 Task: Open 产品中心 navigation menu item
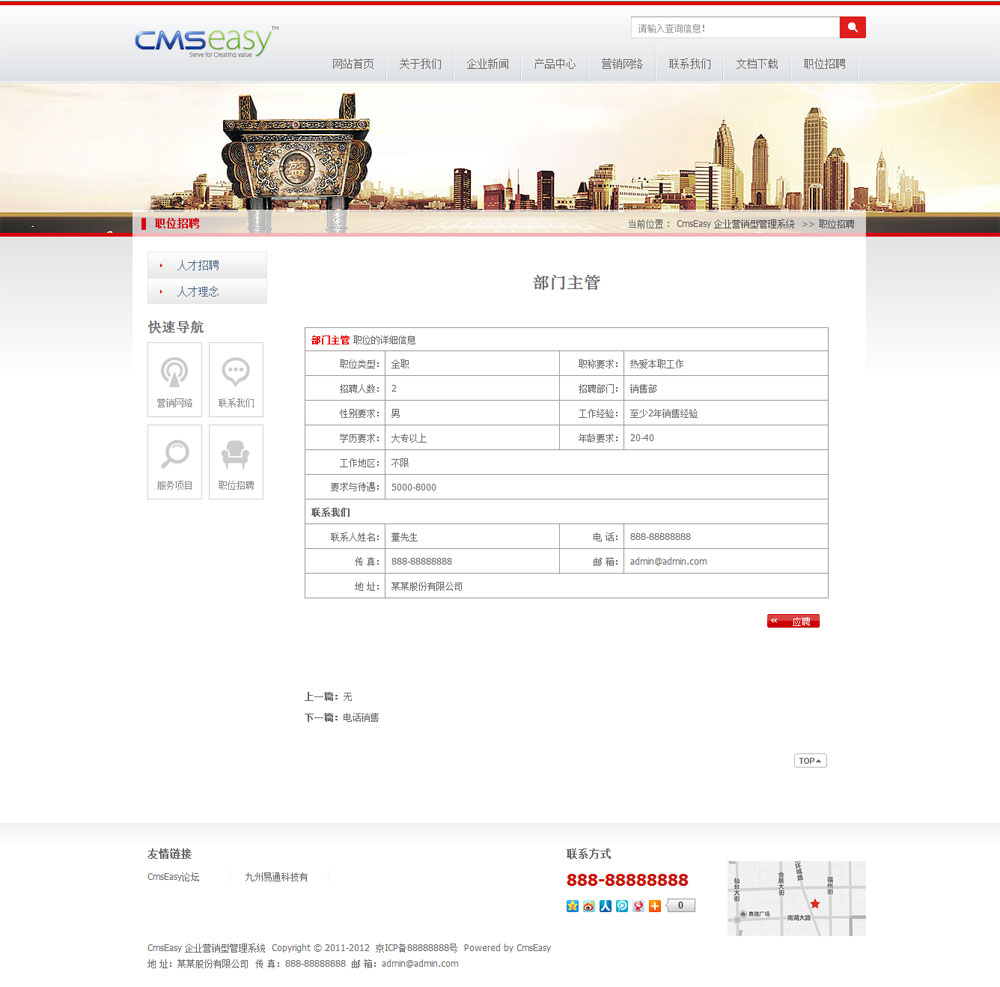(555, 64)
